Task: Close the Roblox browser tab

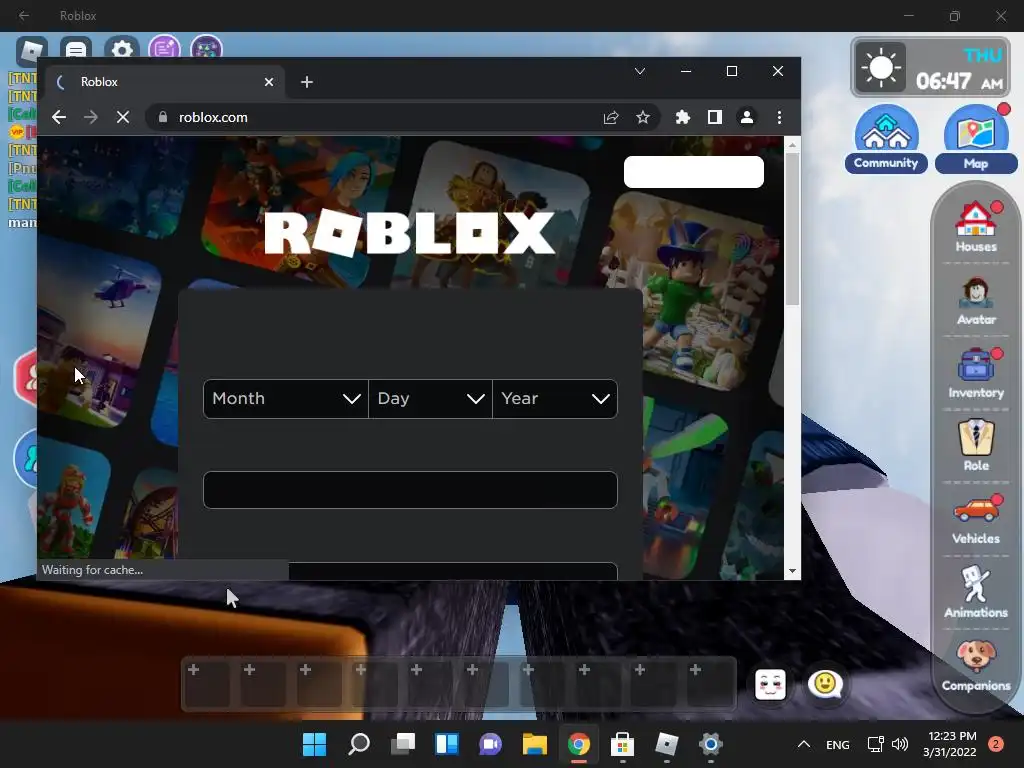Action: pos(269,82)
